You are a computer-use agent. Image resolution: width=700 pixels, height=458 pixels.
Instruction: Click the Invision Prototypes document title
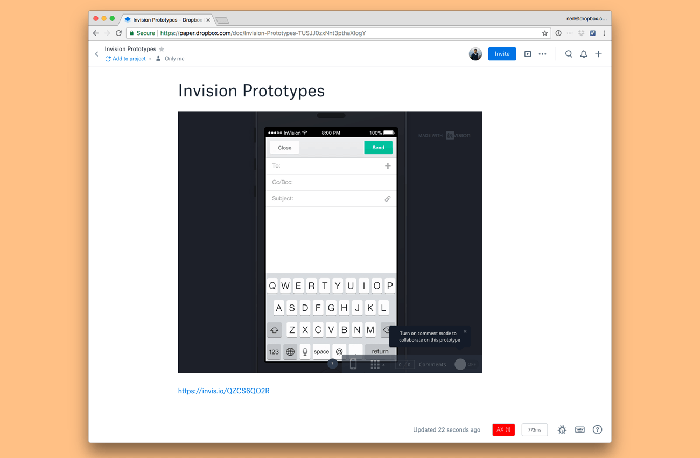click(x=251, y=91)
